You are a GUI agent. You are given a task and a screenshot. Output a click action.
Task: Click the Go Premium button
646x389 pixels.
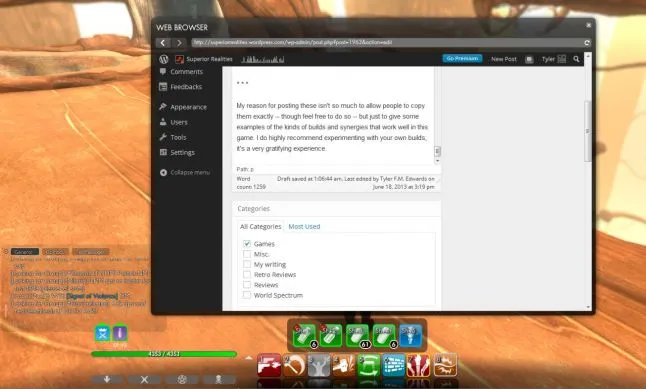(462, 59)
